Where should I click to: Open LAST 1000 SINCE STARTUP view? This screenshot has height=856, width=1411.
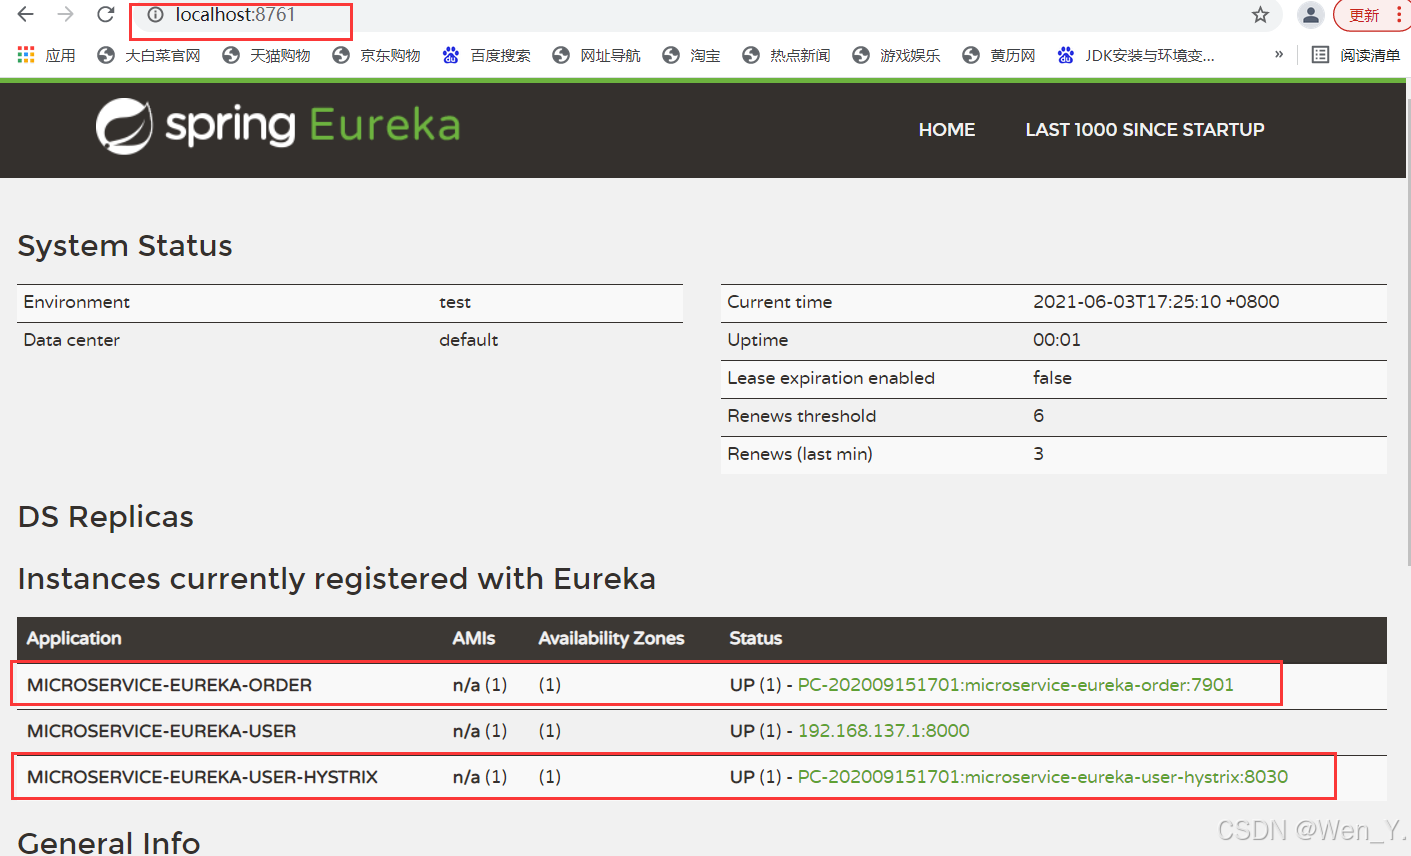(x=1145, y=129)
